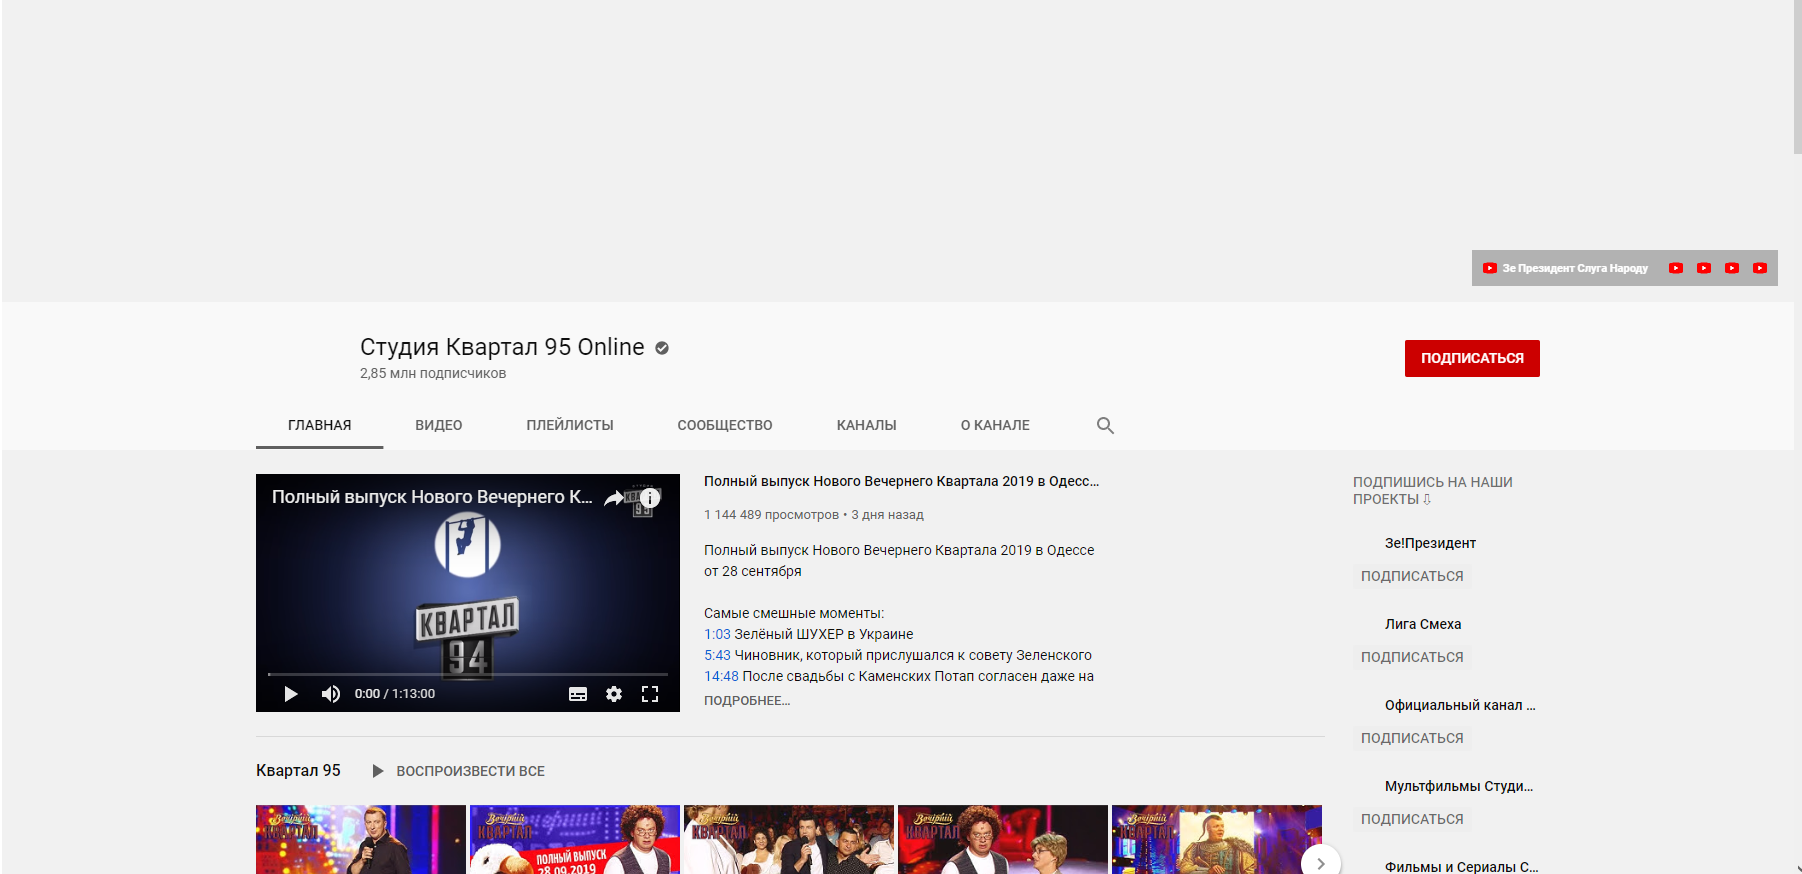Jump to timestamp 5:43
1802x874 pixels.
tap(717, 655)
